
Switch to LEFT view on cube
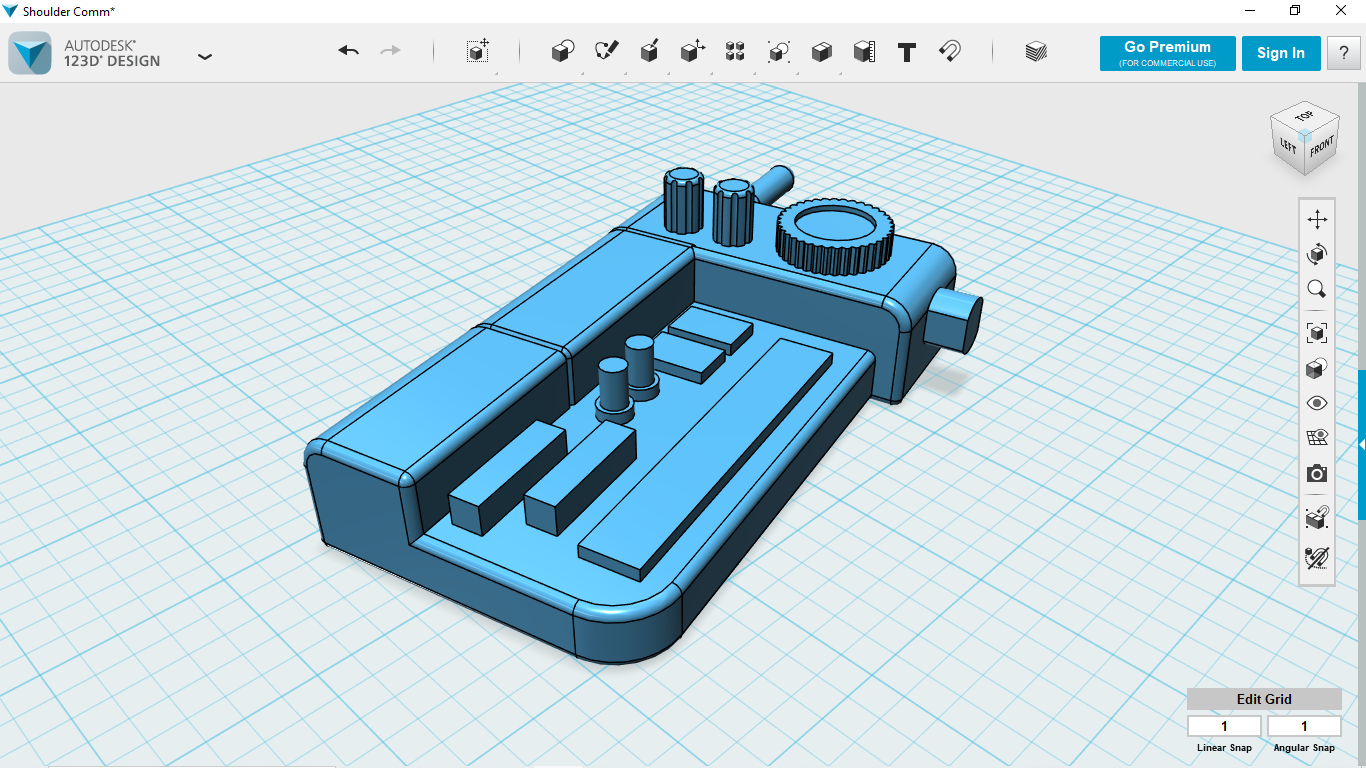(1288, 144)
